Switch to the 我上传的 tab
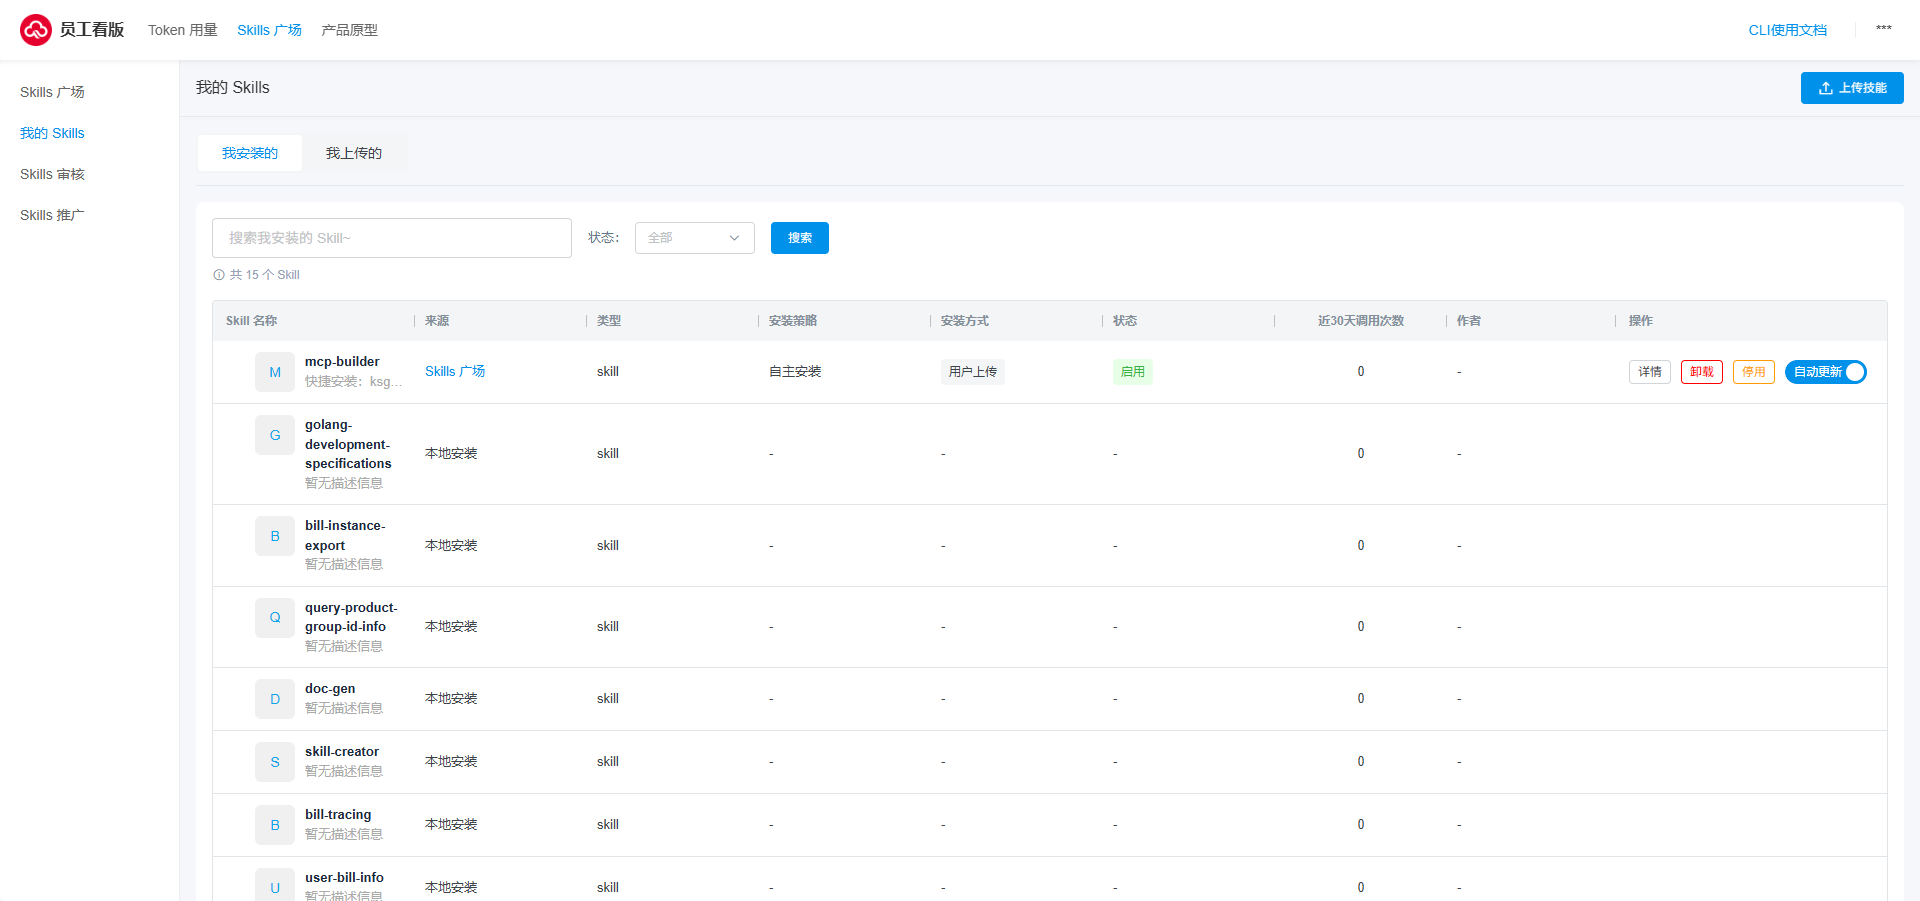 [354, 153]
